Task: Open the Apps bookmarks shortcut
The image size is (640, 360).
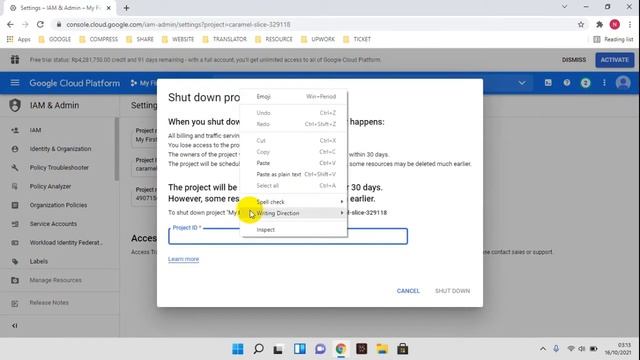Action: [x=19, y=39]
